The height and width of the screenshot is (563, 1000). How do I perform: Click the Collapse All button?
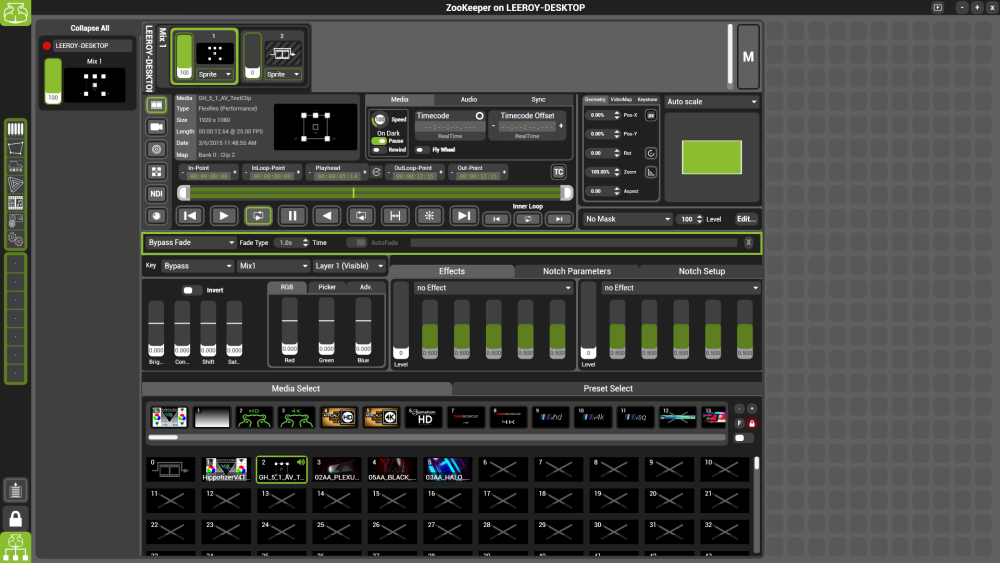(x=90, y=28)
